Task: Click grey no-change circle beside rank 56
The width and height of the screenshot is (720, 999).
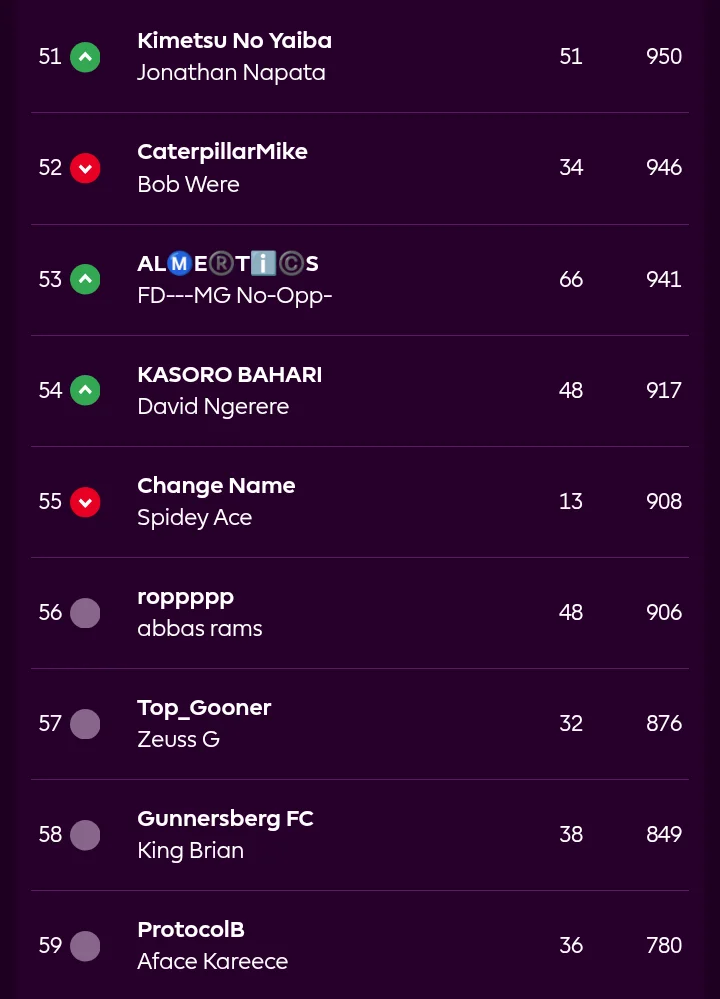Action: point(85,612)
